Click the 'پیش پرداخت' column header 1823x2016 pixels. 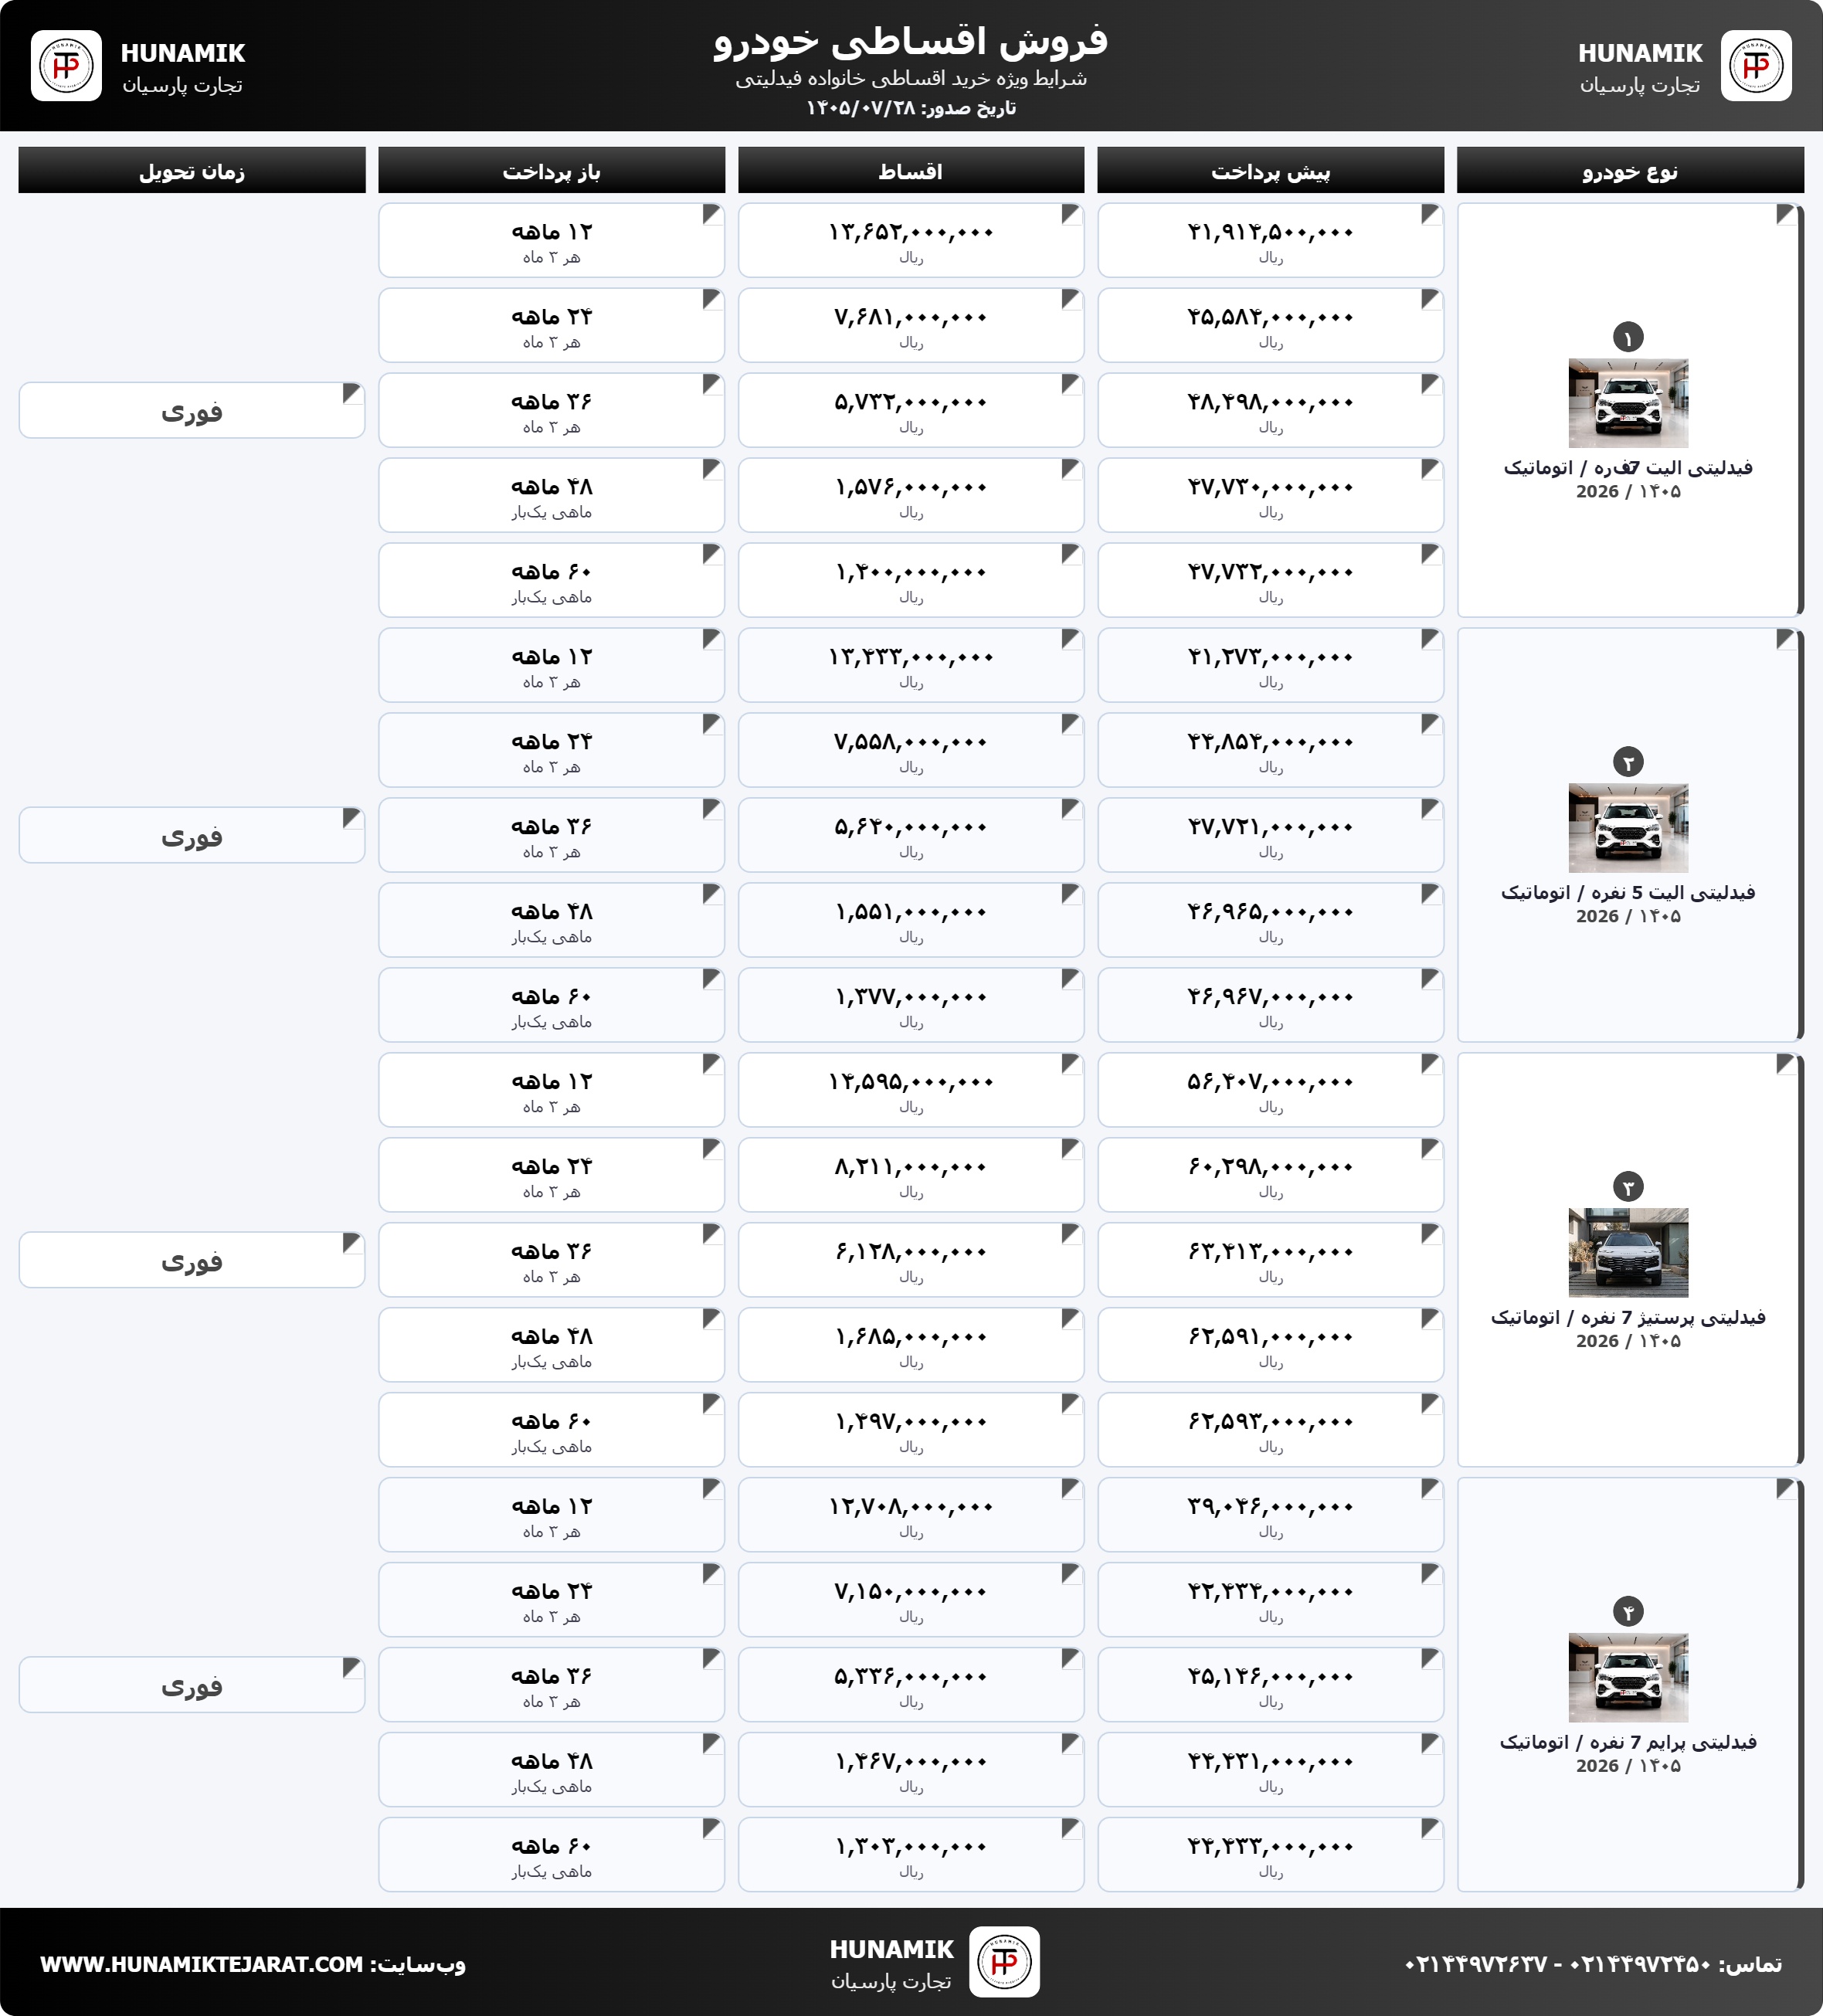tap(1270, 171)
